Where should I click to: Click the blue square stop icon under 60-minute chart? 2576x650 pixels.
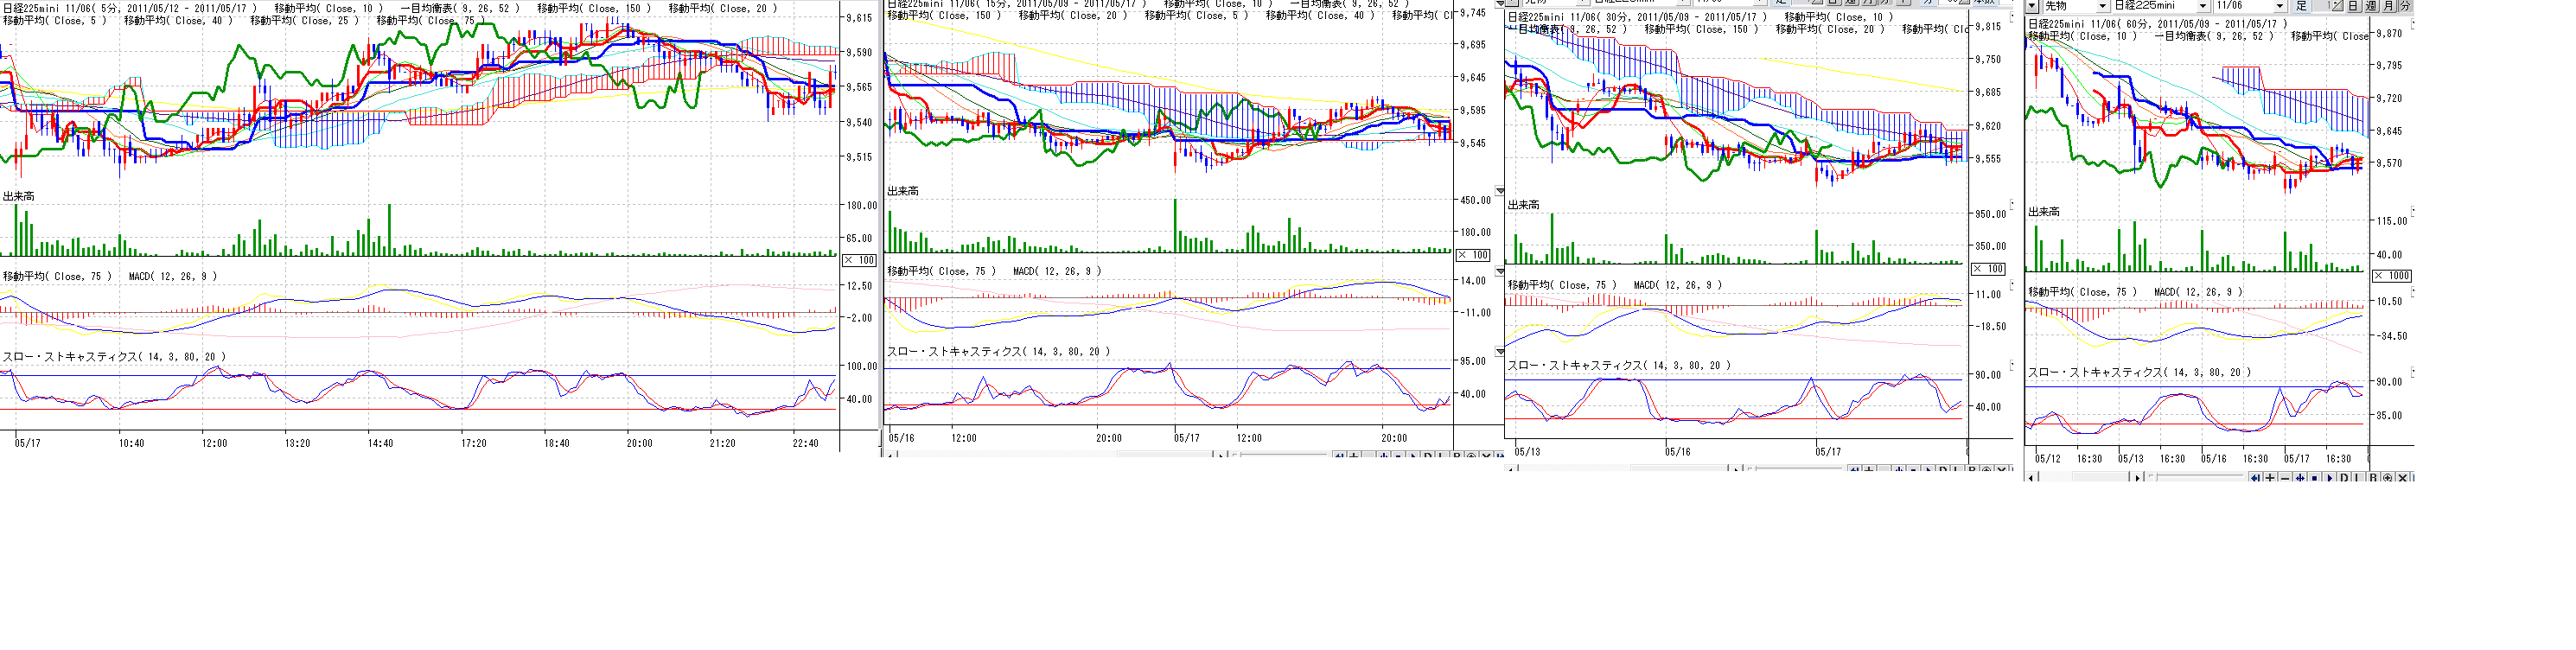2315,478
